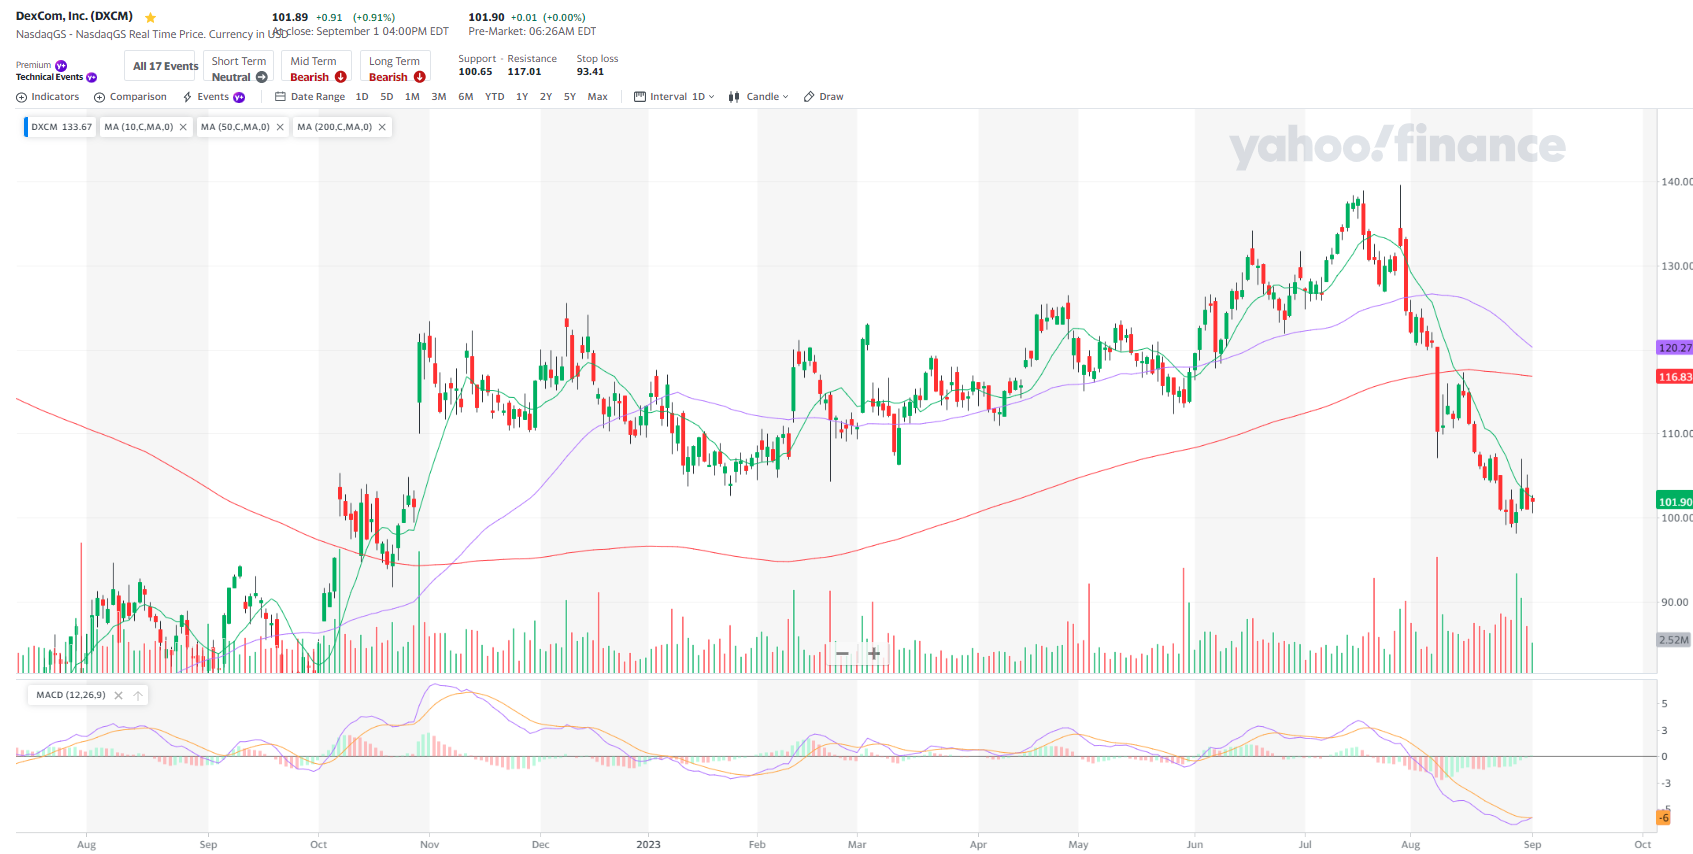Zoom in the chart with plus button
Image resolution: width=1693 pixels, height=854 pixels.
[x=874, y=654]
